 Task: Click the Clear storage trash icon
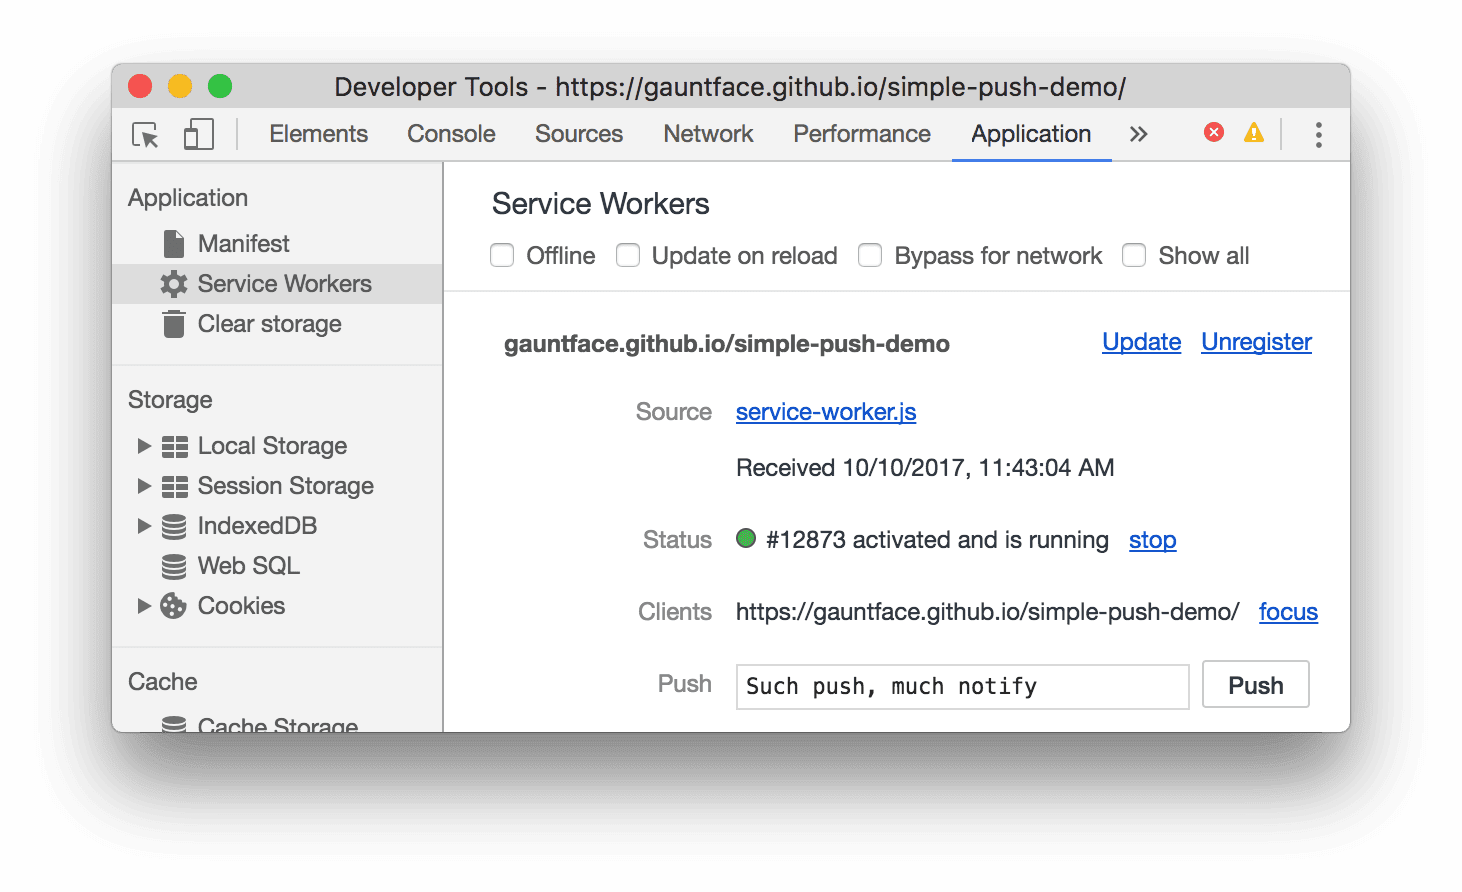(x=173, y=323)
